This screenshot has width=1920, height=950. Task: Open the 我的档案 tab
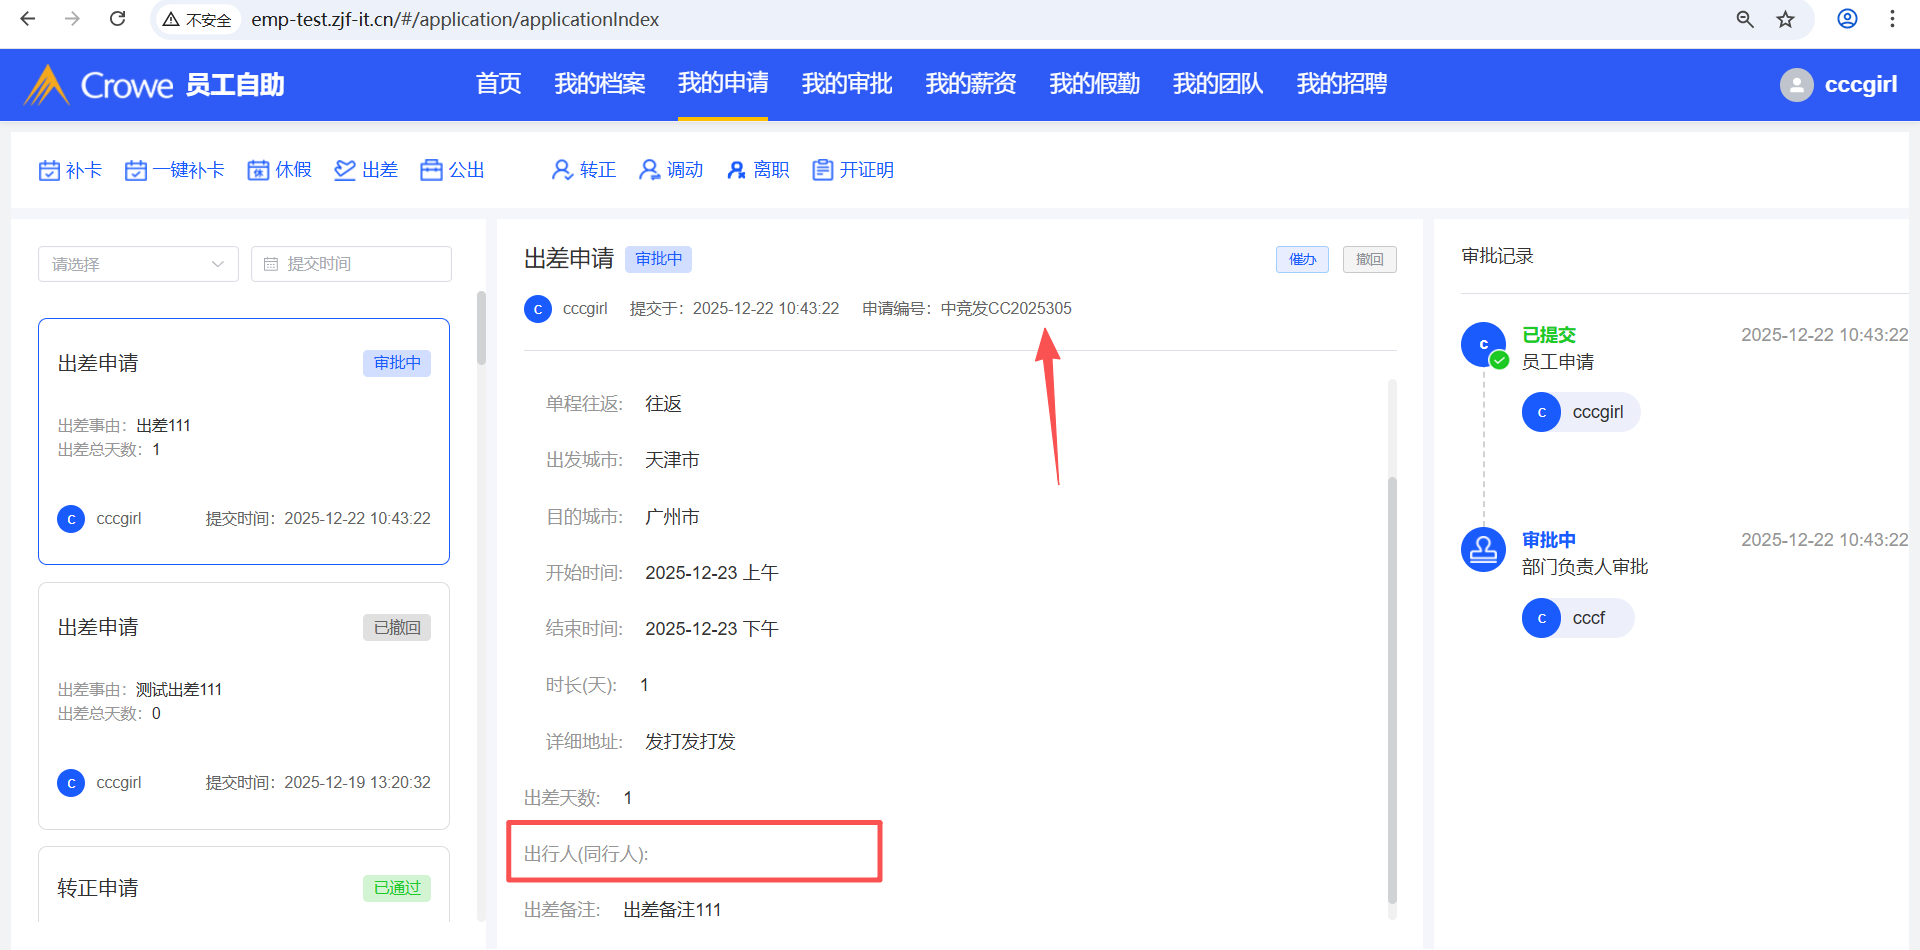(x=600, y=84)
